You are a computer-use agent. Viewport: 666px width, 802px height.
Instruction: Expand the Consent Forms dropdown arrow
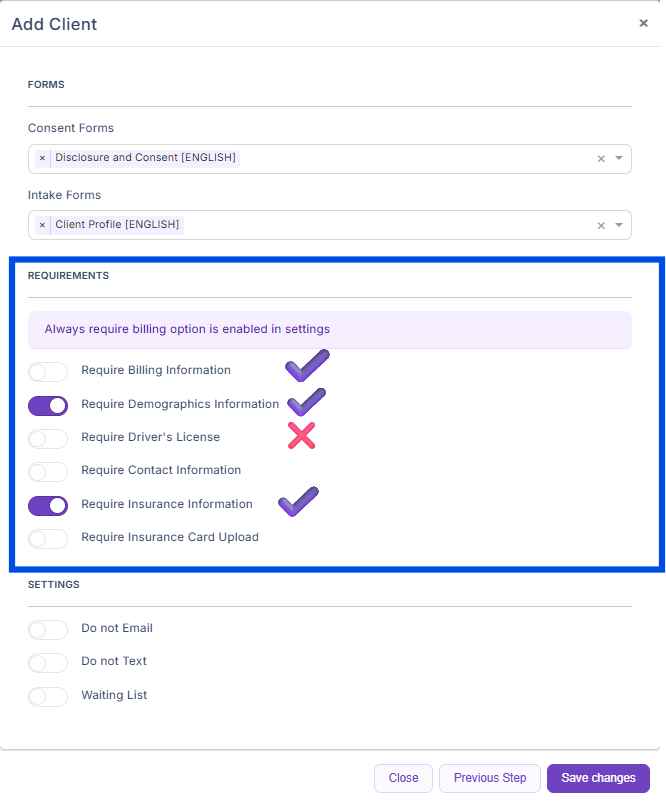click(x=619, y=159)
